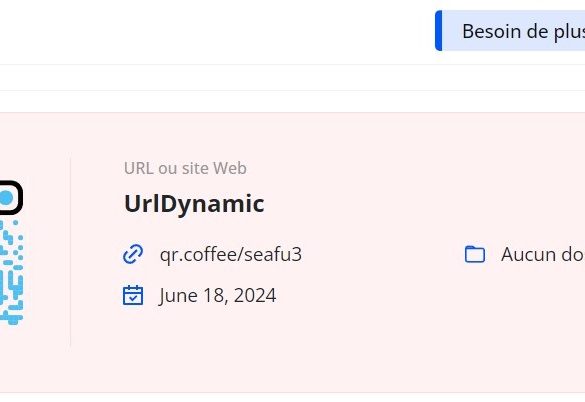585x402 pixels.
Task: Click the empty header area left of Besoin banner
Action: pyautogui.click(x=216, y=31)
